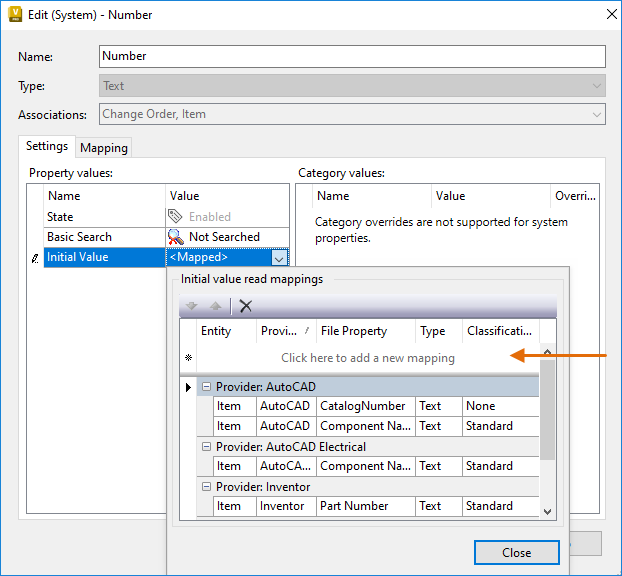Switch to the Mapping tab

click(104, 148)
